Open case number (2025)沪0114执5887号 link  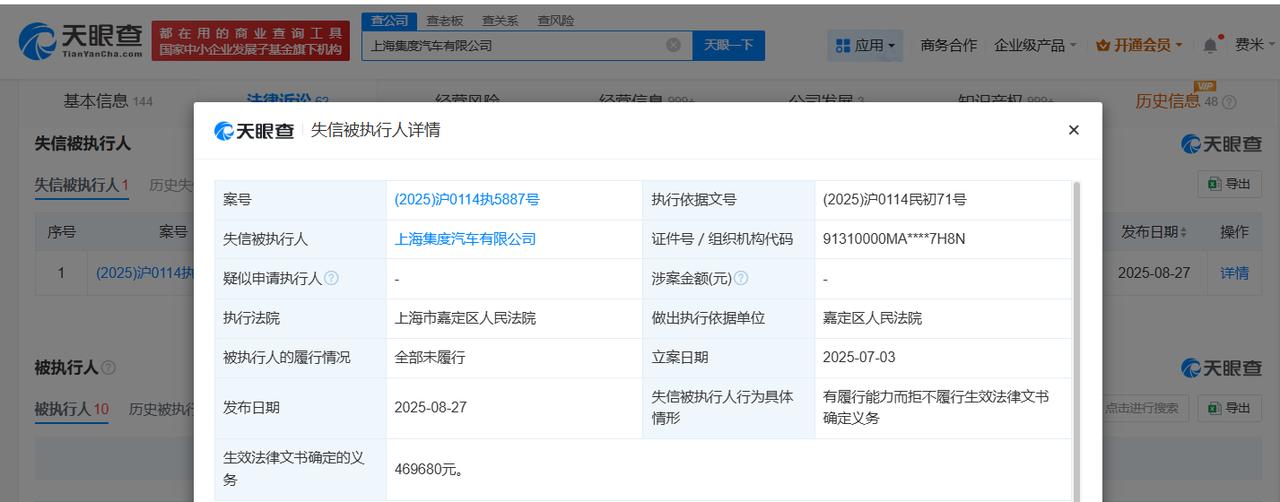point(467,199)
